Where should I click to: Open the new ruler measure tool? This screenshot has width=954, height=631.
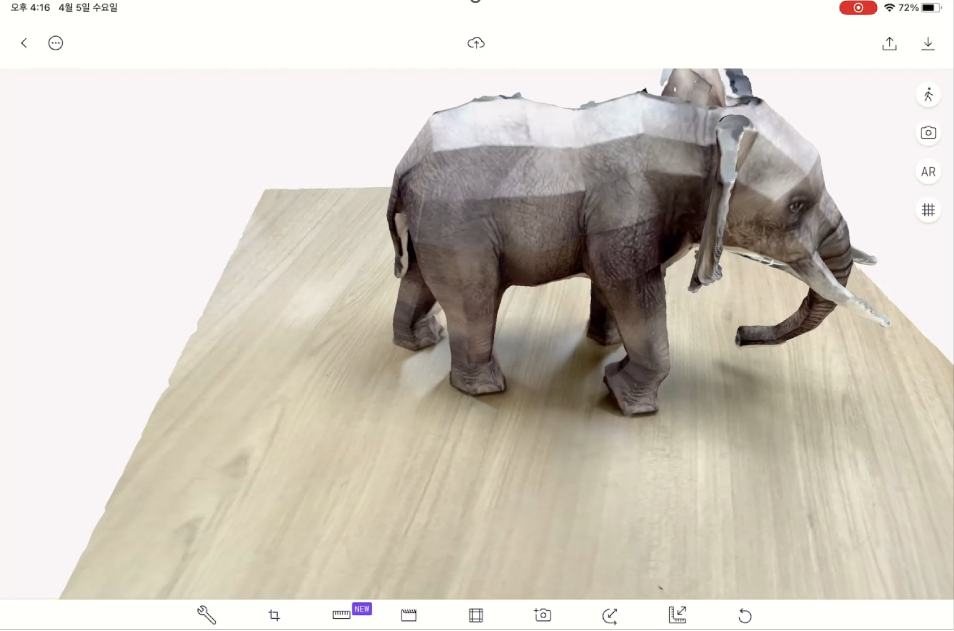tap(341, 615)
